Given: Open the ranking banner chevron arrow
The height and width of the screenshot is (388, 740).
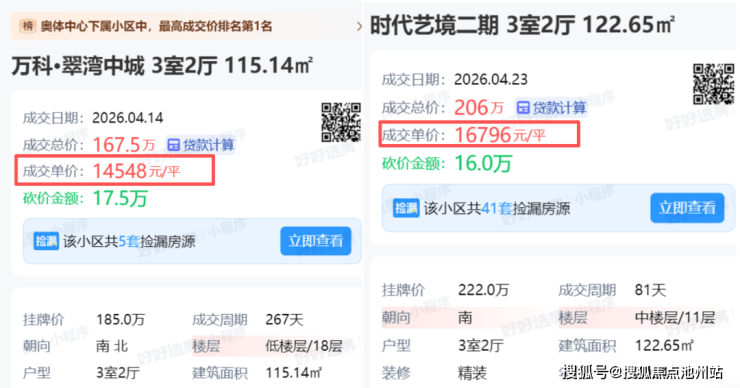Looking at the screenshot, I should [359, 26].
